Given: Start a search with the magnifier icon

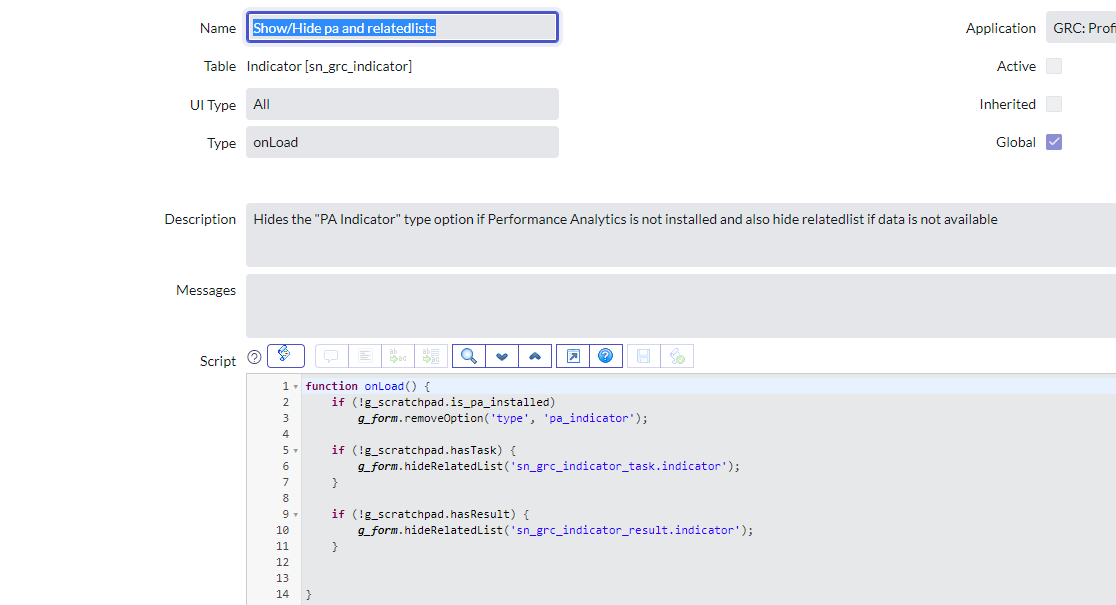Looking at the screenshot, I should (468, 355).
